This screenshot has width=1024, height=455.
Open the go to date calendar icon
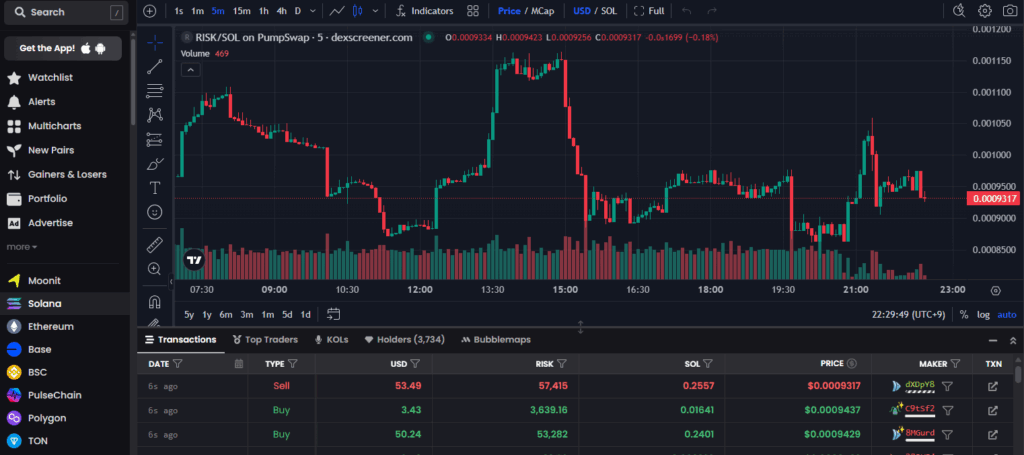334,314
